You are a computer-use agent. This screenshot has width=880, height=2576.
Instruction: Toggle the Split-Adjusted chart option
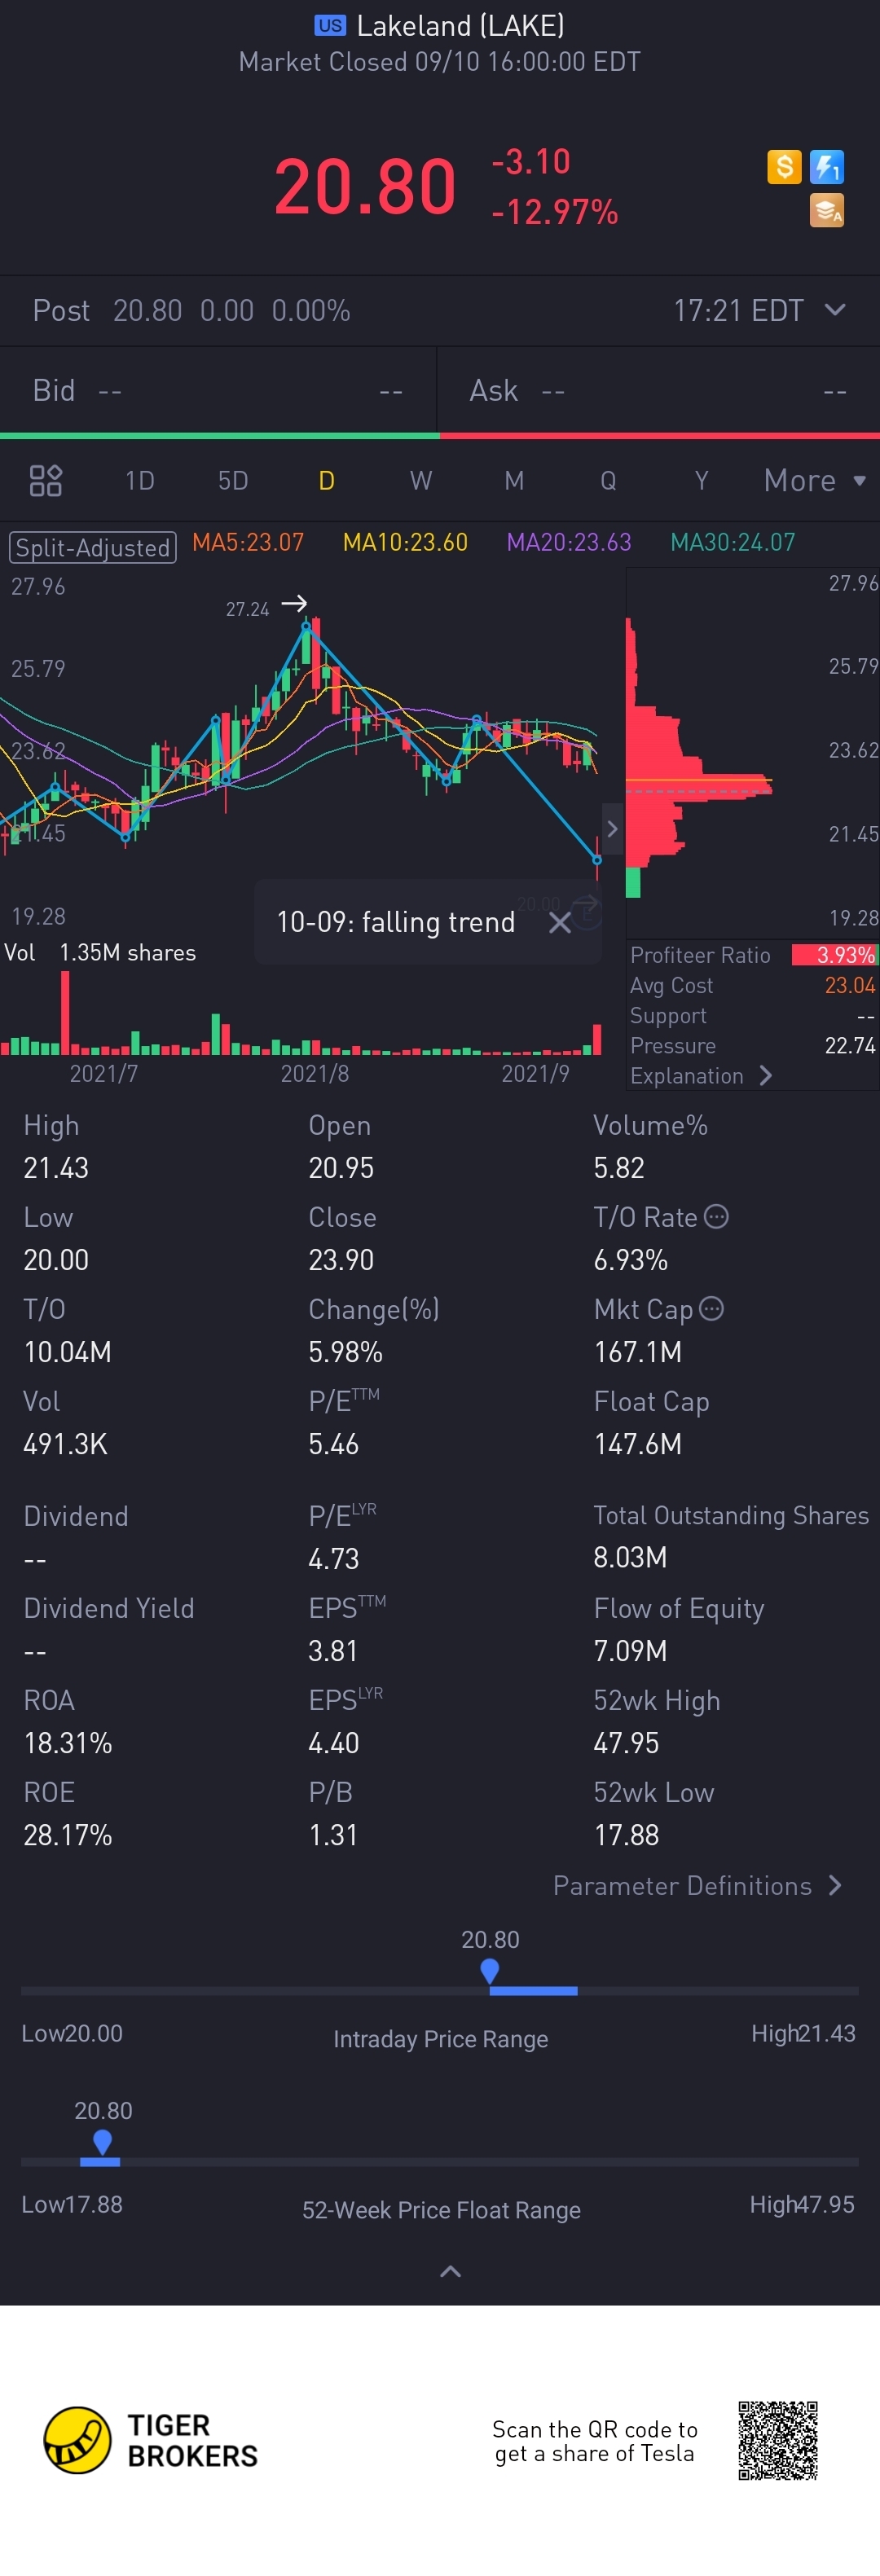pyautogui.click(x=93, y=547)
